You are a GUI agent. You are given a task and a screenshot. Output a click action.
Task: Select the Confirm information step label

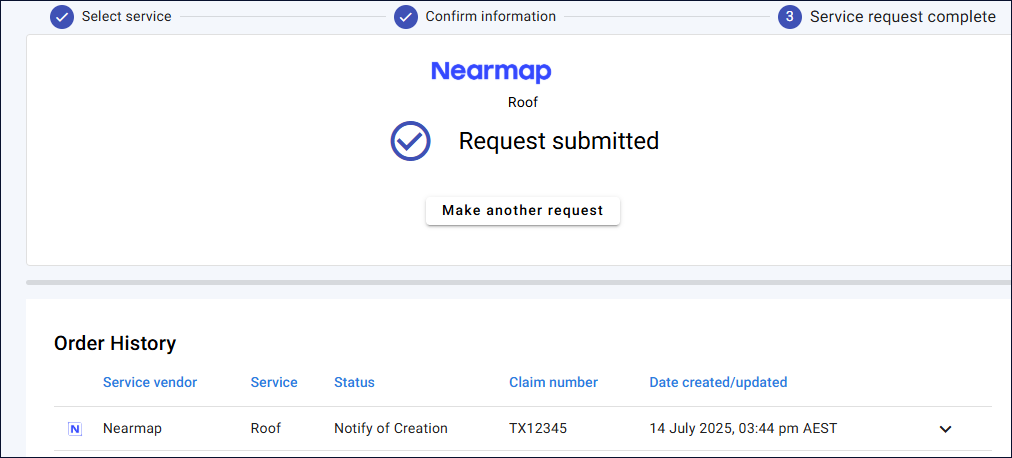491,17
